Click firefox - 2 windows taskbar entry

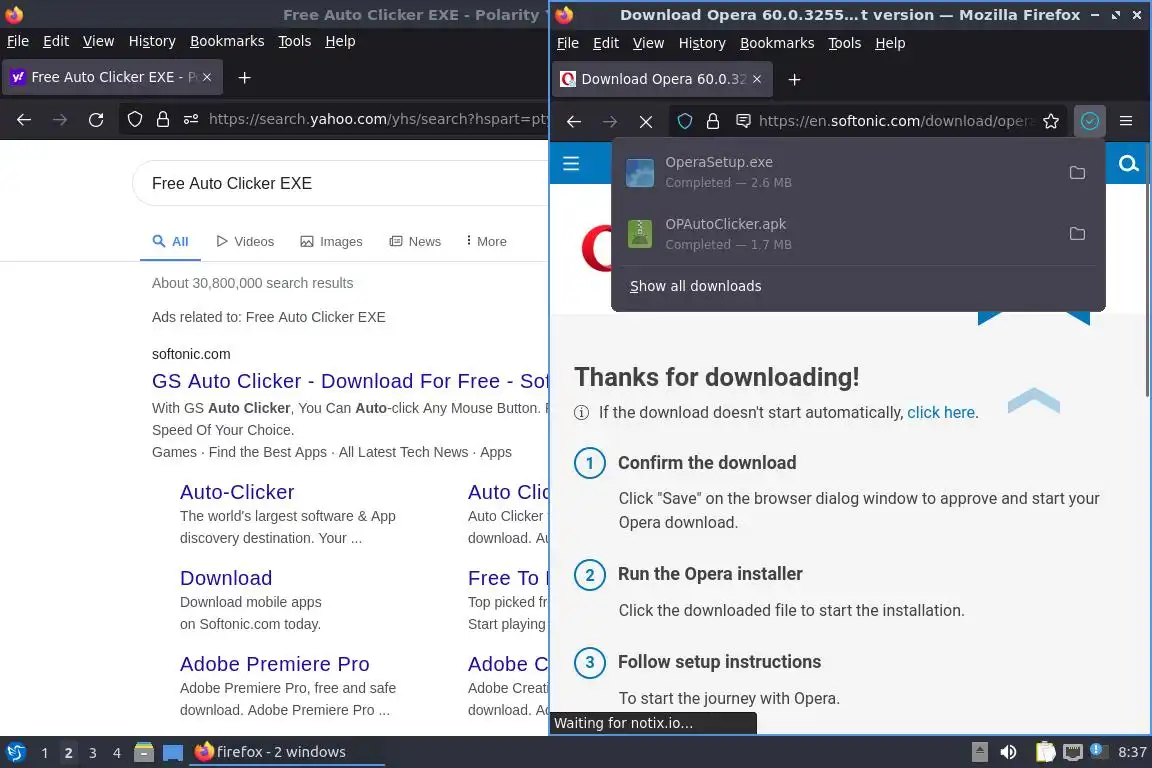(x=287, y=752)
